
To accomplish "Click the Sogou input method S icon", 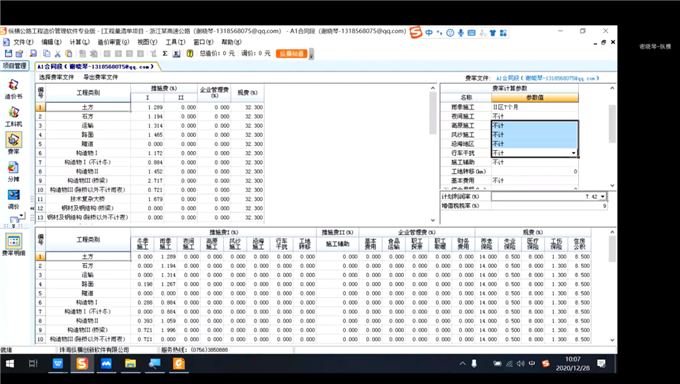I will pyautogui.click(x=415, y=32).
